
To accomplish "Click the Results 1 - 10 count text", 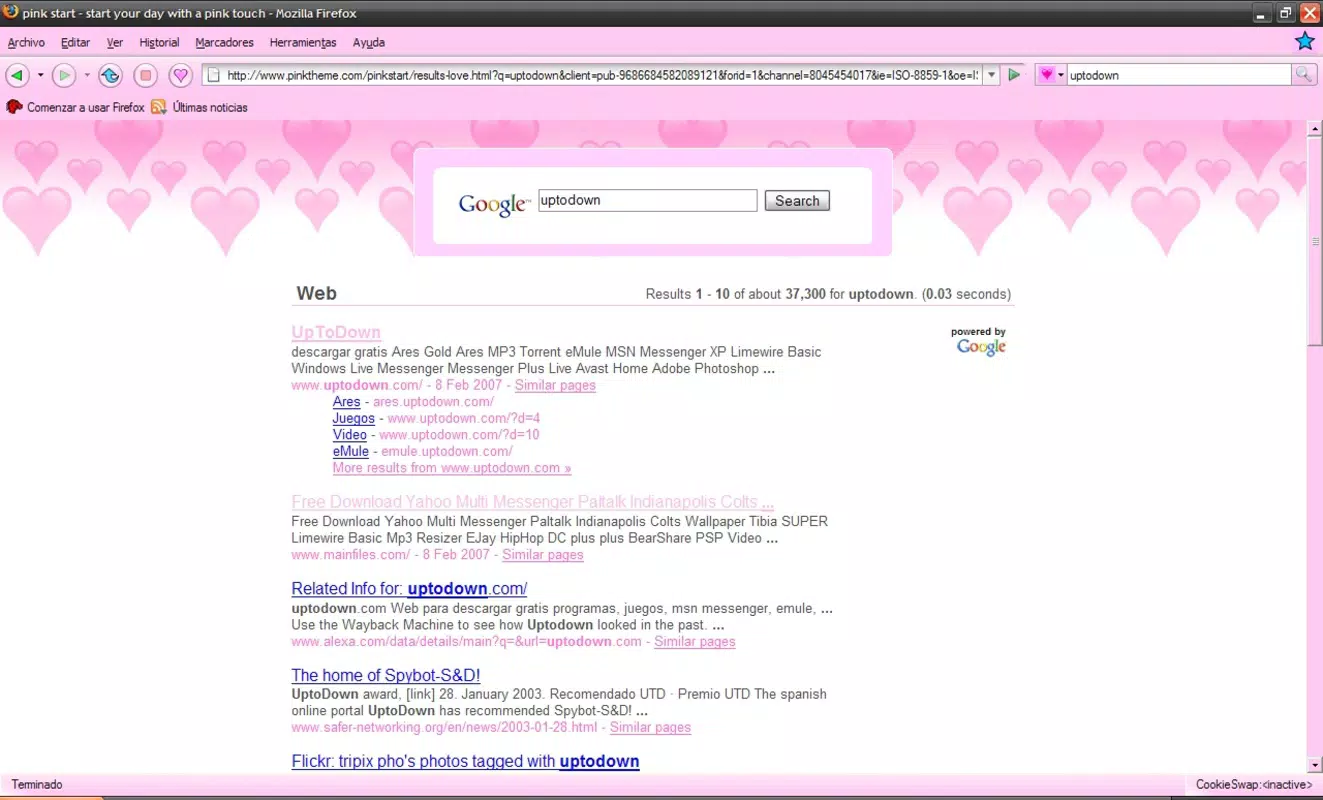I will (x=828, y=294).
